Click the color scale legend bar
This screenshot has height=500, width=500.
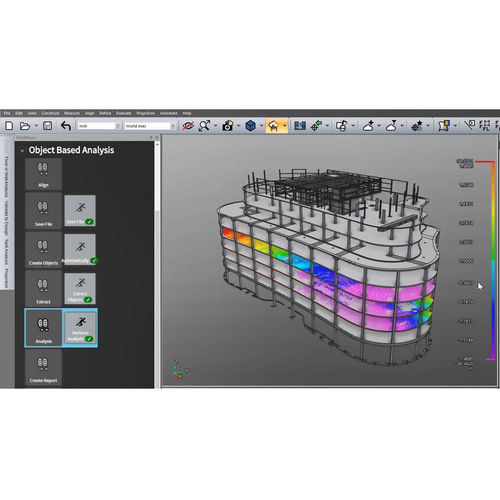(x=493, y=260)
